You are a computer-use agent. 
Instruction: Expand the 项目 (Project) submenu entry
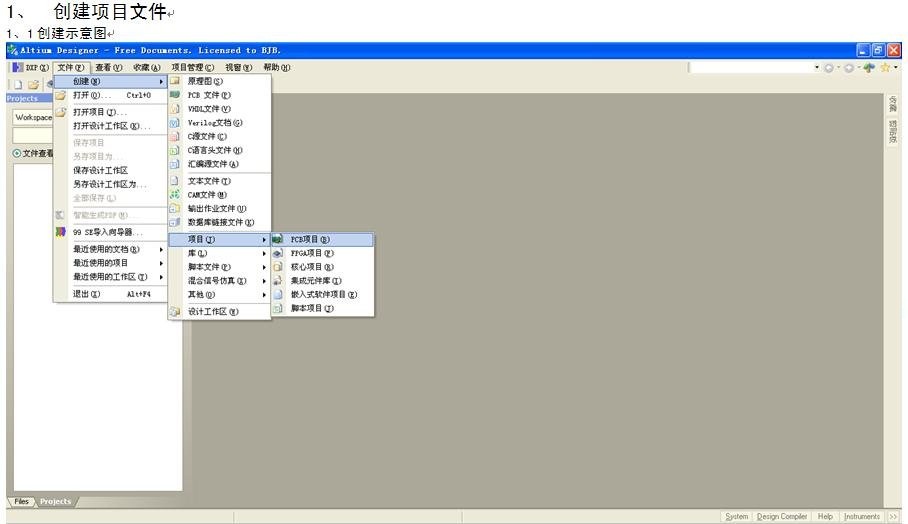219,240
